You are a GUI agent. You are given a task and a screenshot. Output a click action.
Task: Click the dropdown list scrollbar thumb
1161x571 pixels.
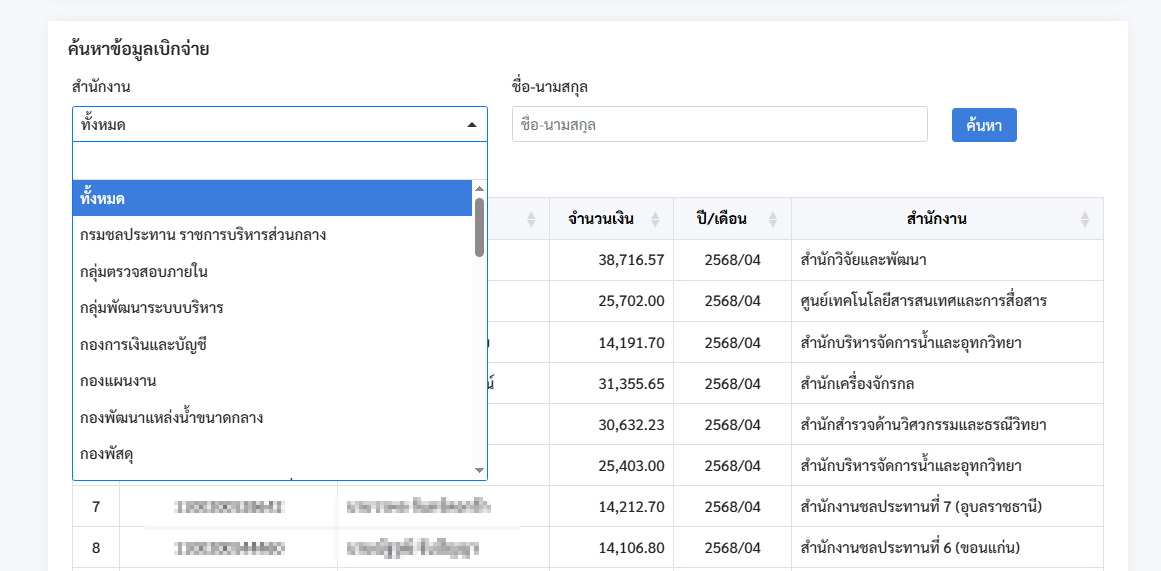point(479,227)
